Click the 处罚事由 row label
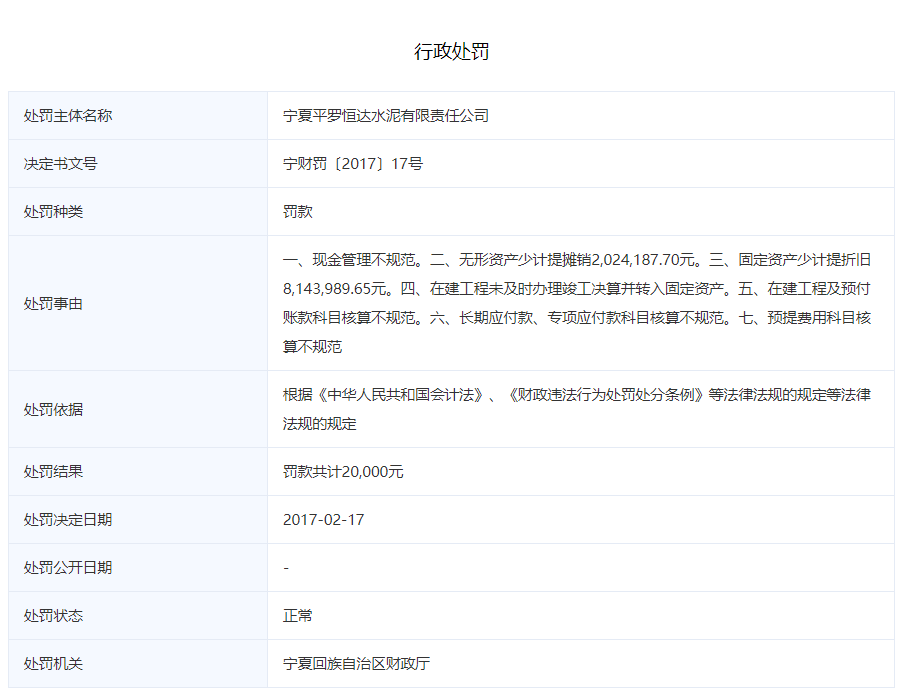The image size is (908, 700). [53, 304]
